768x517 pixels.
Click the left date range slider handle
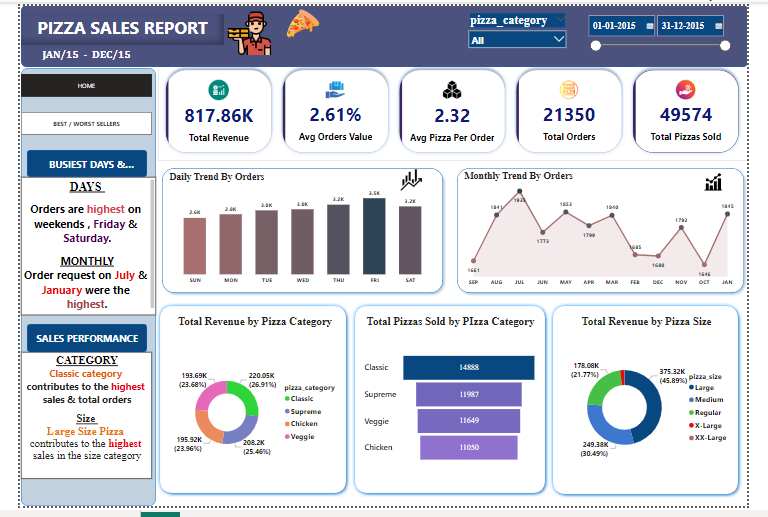pyautogui.click(x=594, y=45)
